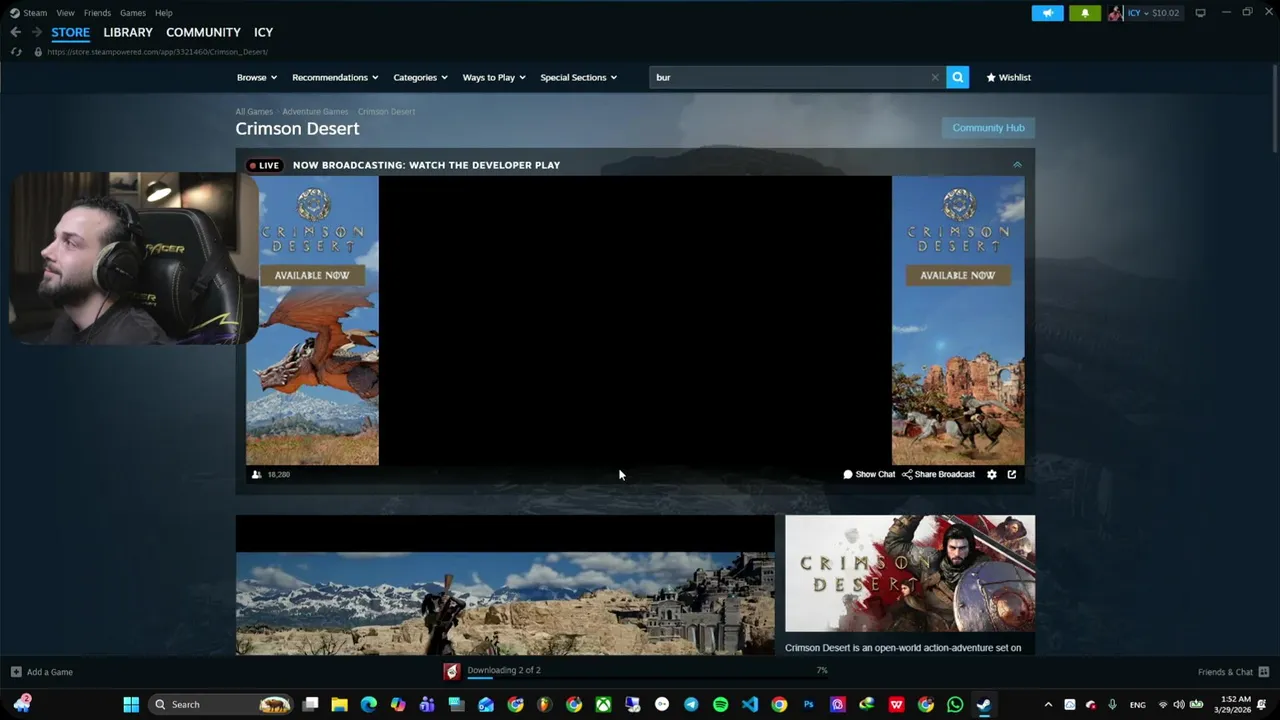Click the left Crimson Desert Available Now banner

pos(312,320)
